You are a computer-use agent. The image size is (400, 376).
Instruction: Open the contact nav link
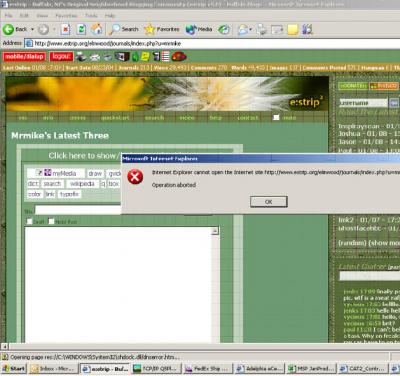pyautogui.click(x=248, y=118)
